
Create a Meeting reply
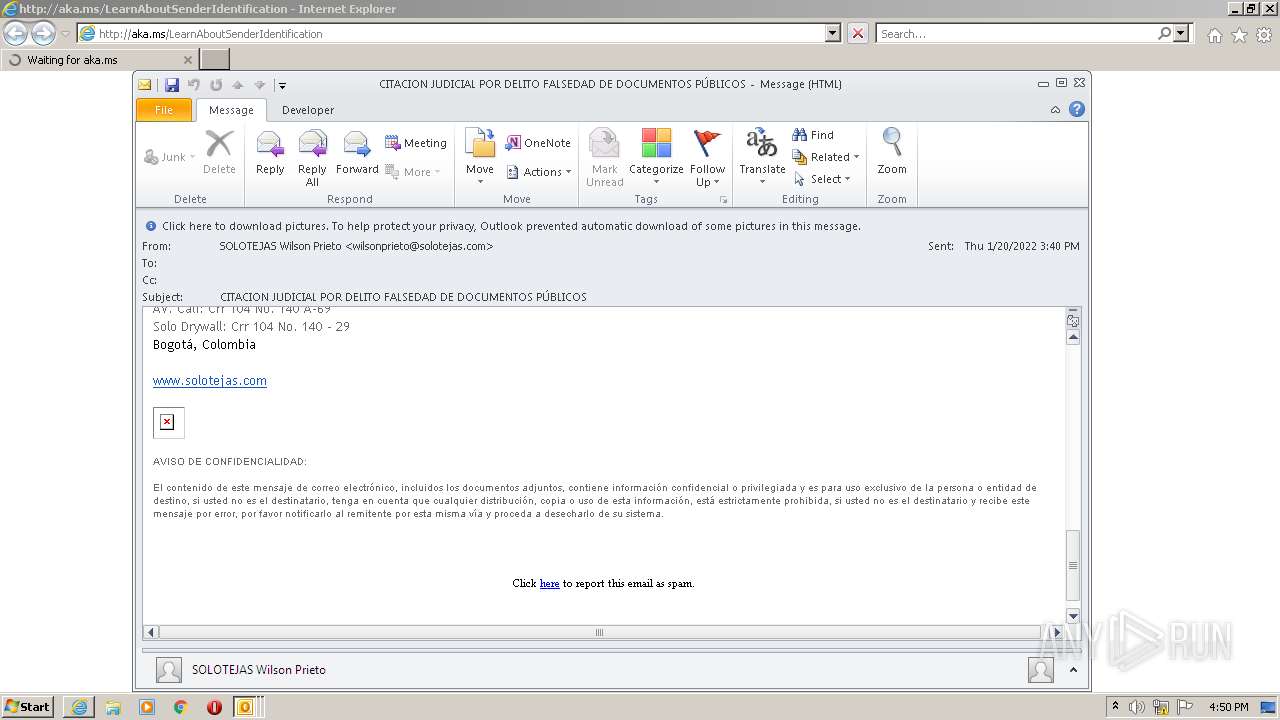(416, 143)
